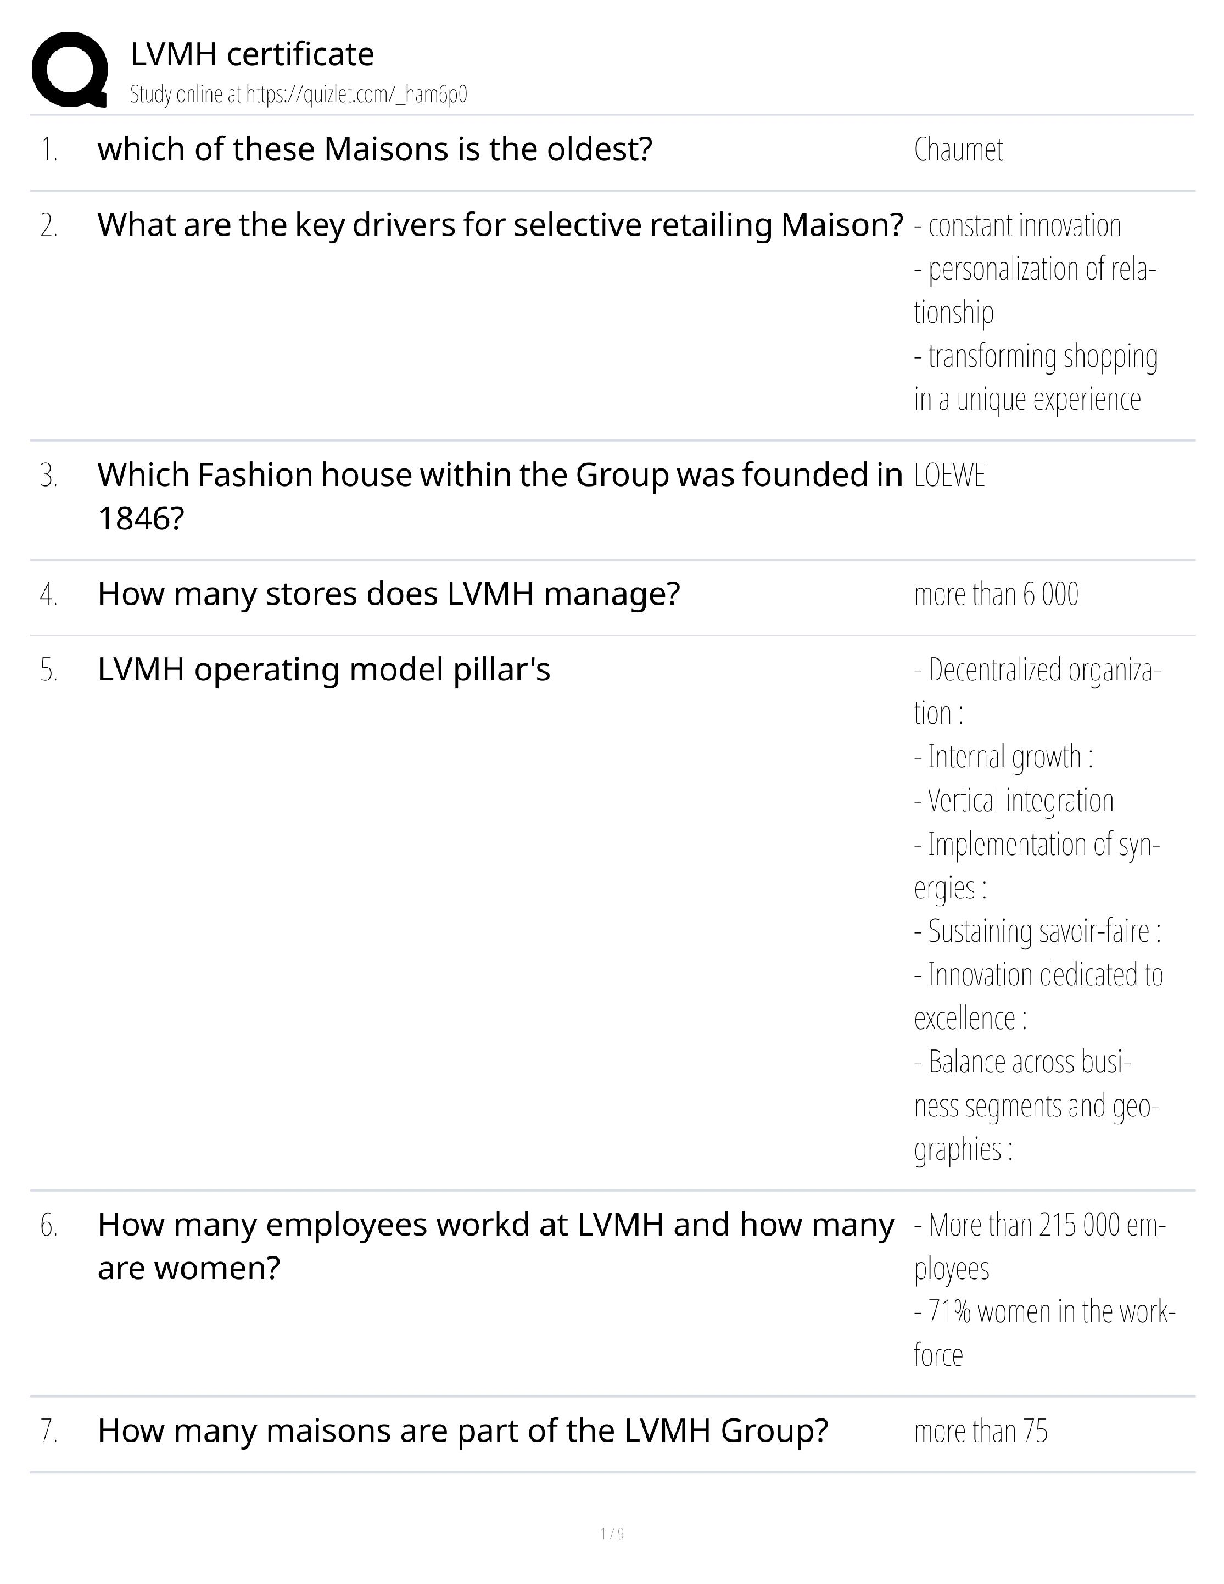Click More than 215 000 employees answer
The height and width of the screenshot is (1584, 1224).
click(x=1040, y=1226)
